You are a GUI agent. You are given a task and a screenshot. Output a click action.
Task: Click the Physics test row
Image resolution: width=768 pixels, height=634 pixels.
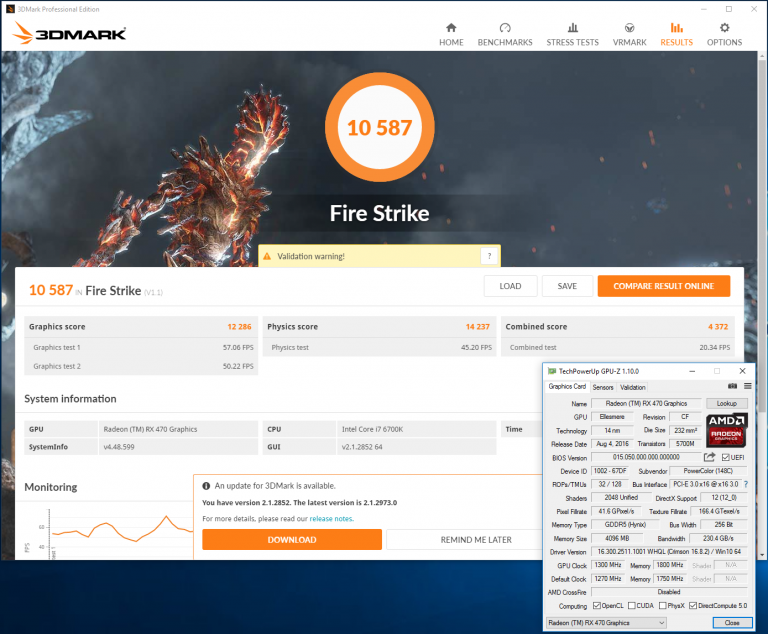(380, 347)
